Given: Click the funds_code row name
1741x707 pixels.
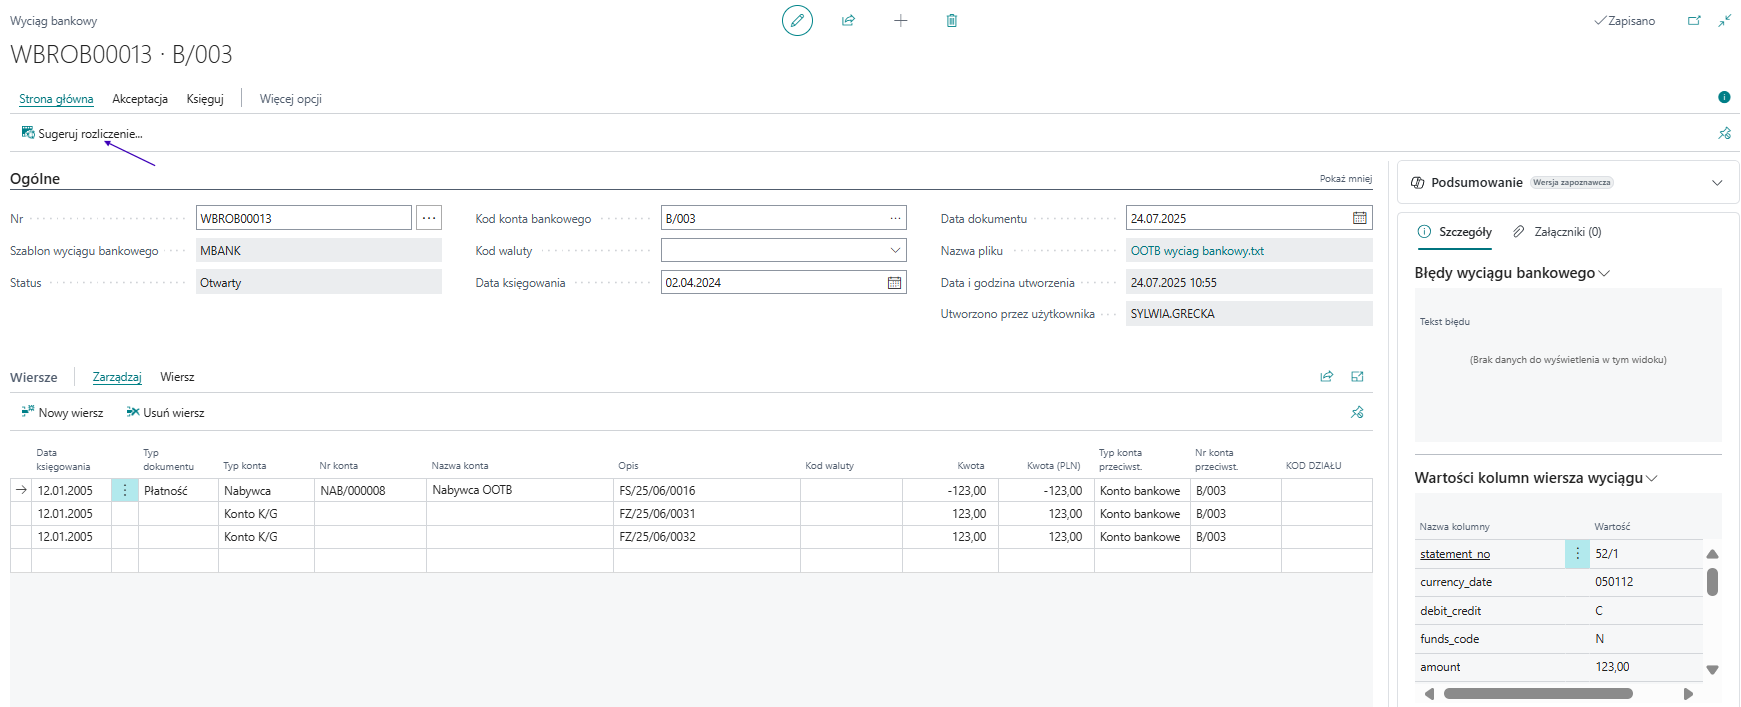Looking at the screenshot, I should click(x=1449, y=639).
